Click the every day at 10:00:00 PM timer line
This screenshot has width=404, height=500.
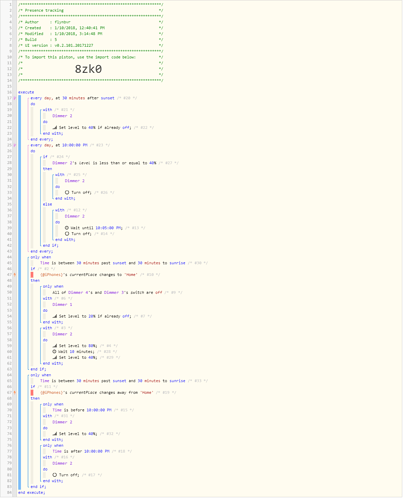coord(59,145)
